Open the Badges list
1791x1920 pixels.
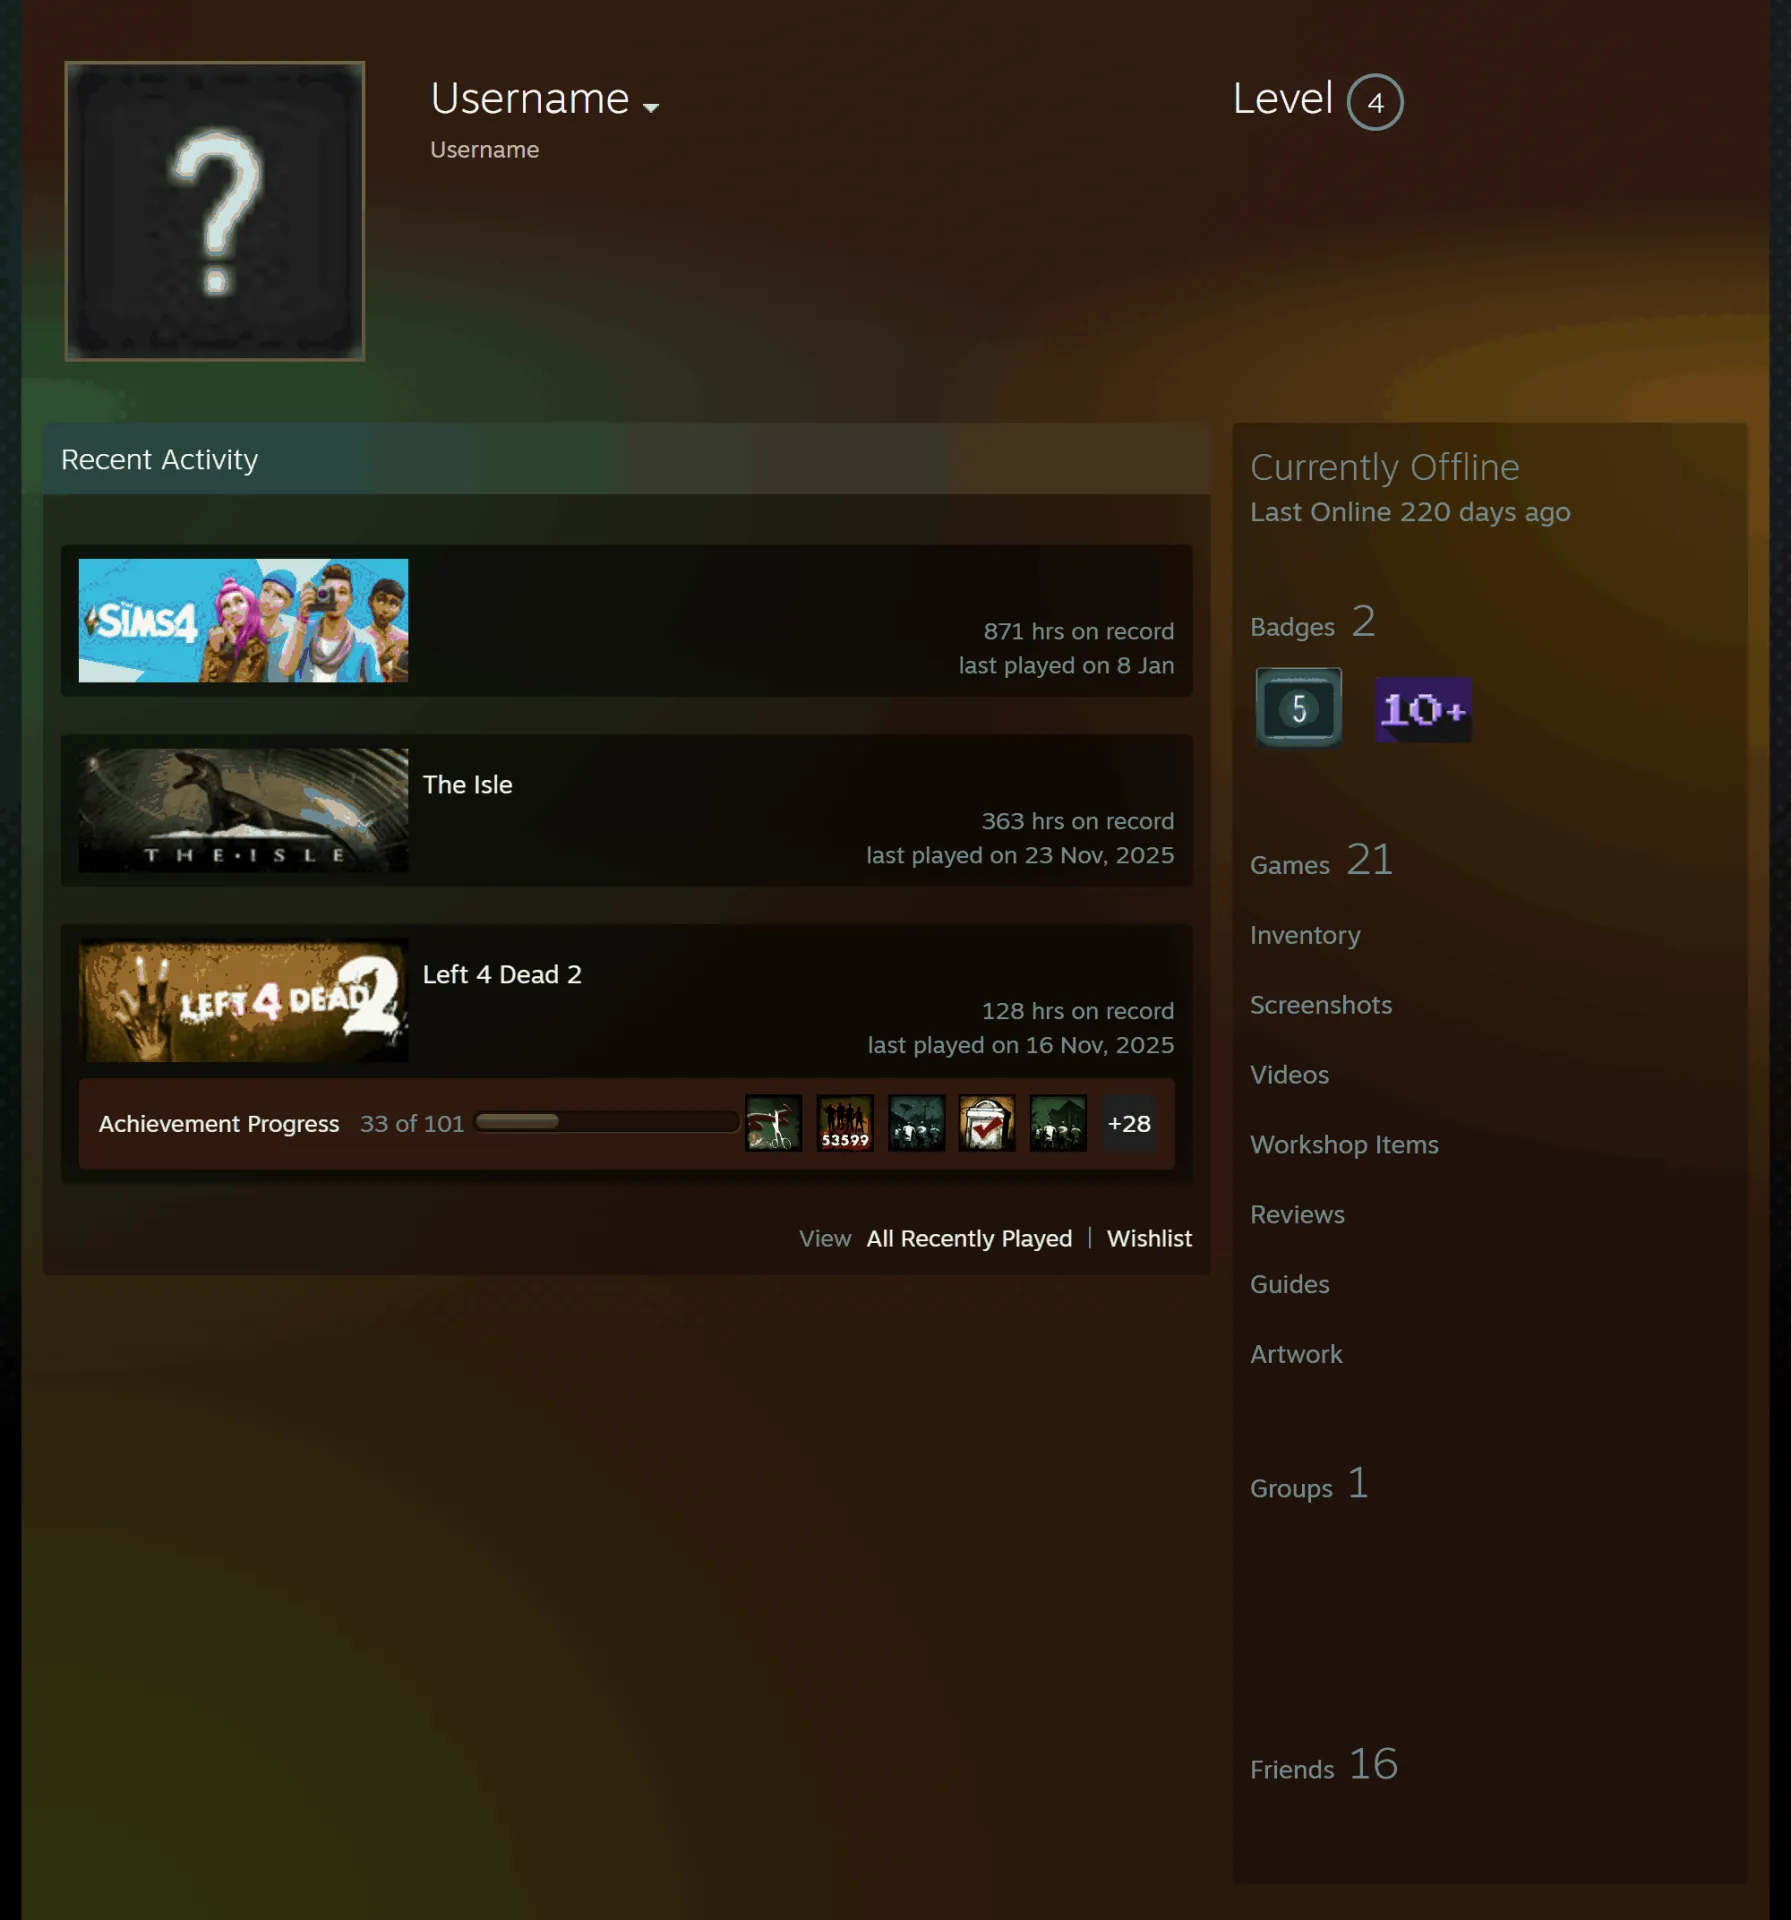(1313, 623)
